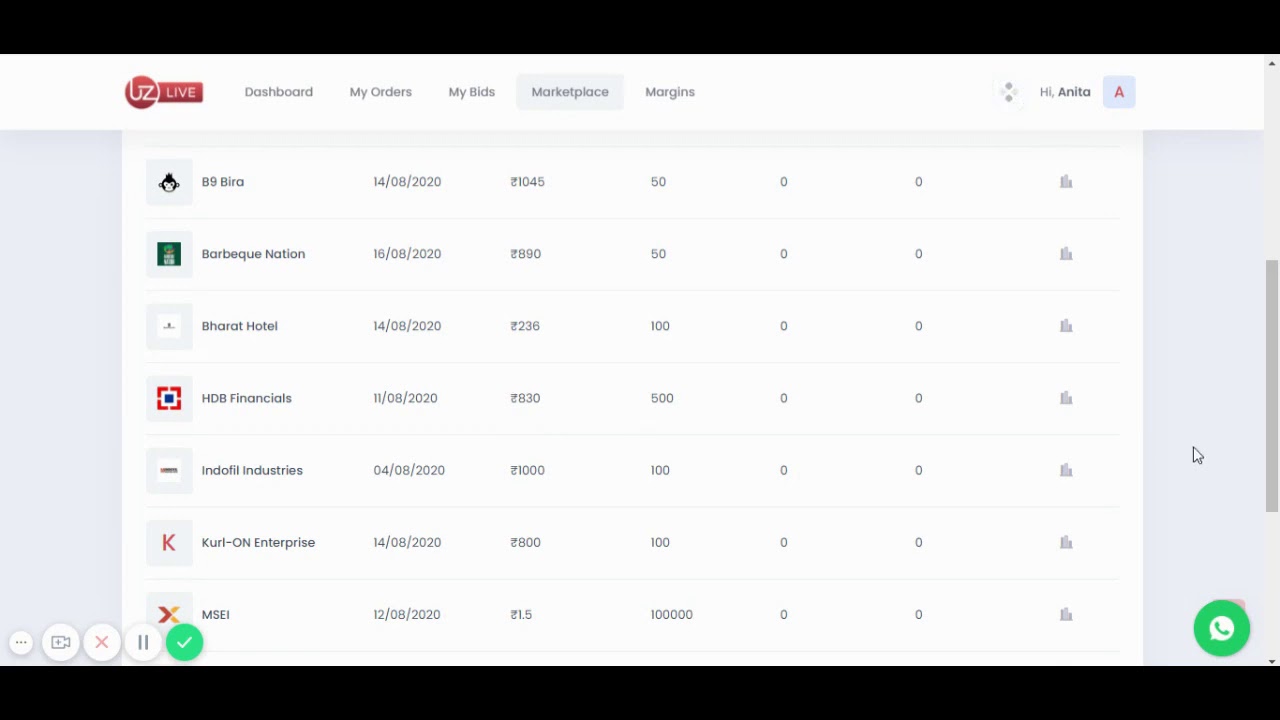Click the 500 quantity for HDB Financials
This screenshot has width=1280, height=720.
tap(662, 398)
